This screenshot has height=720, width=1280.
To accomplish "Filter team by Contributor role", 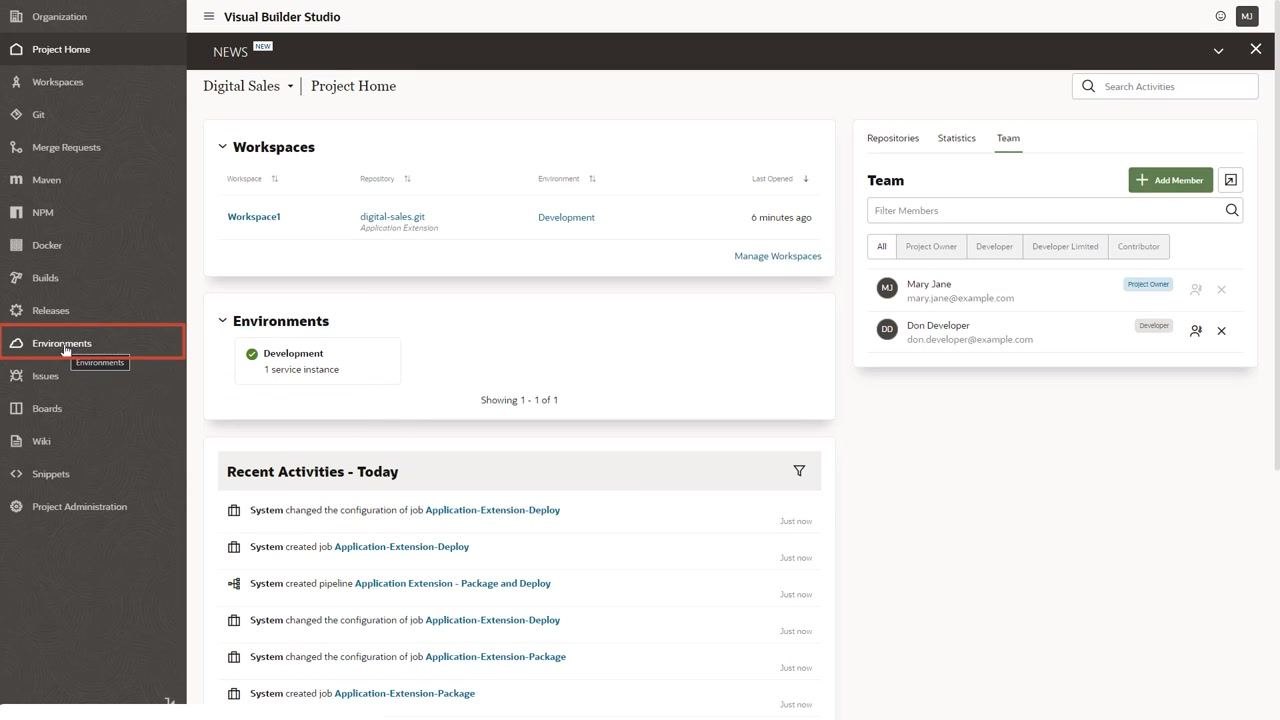I will point(1139,247).
